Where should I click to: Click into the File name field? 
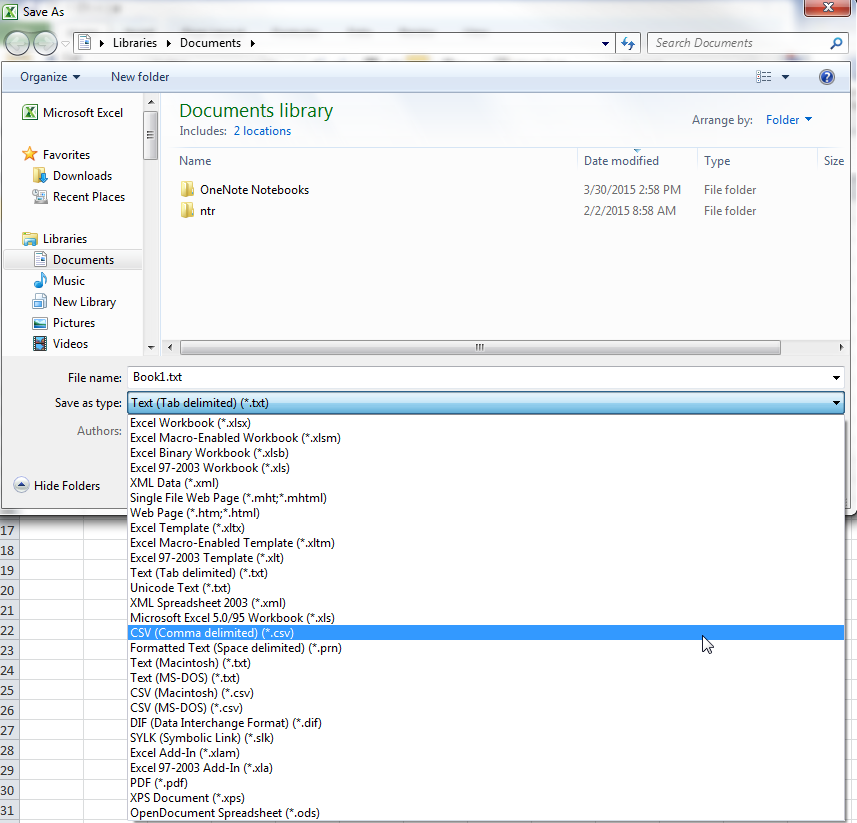coord(478,377)
